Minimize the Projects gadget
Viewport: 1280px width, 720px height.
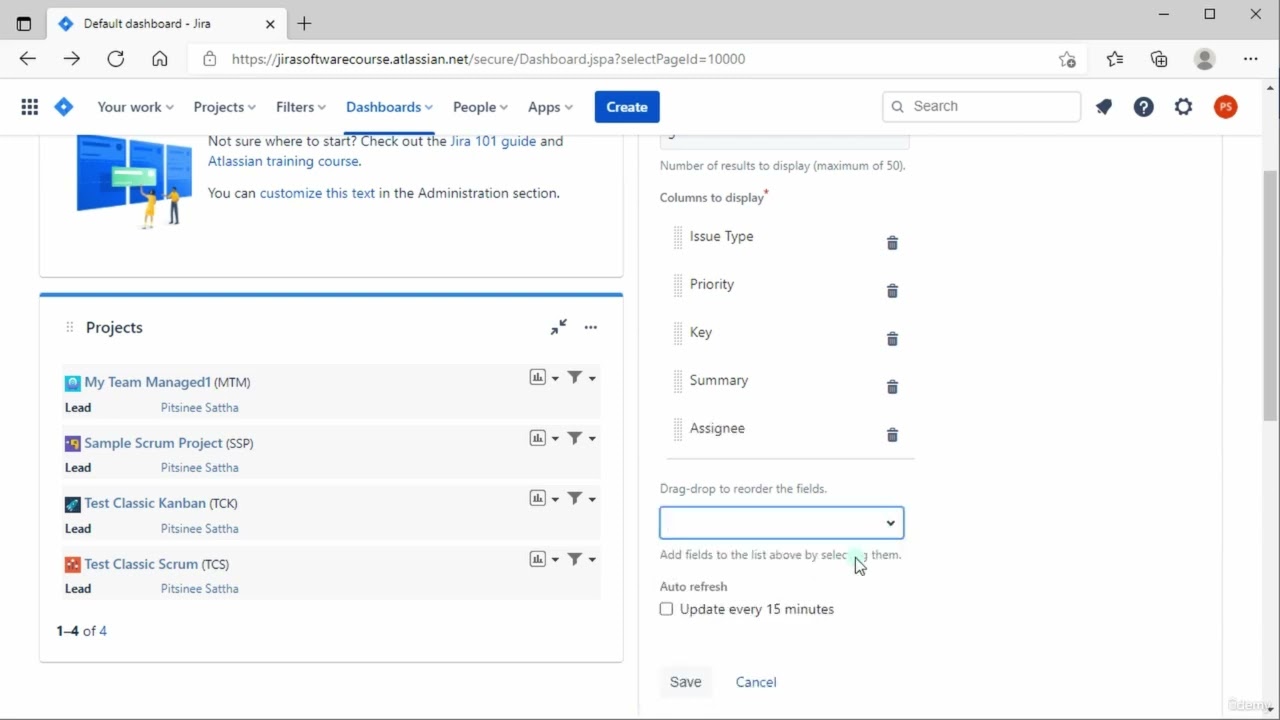pyautogui.click(x=559, y=327)
